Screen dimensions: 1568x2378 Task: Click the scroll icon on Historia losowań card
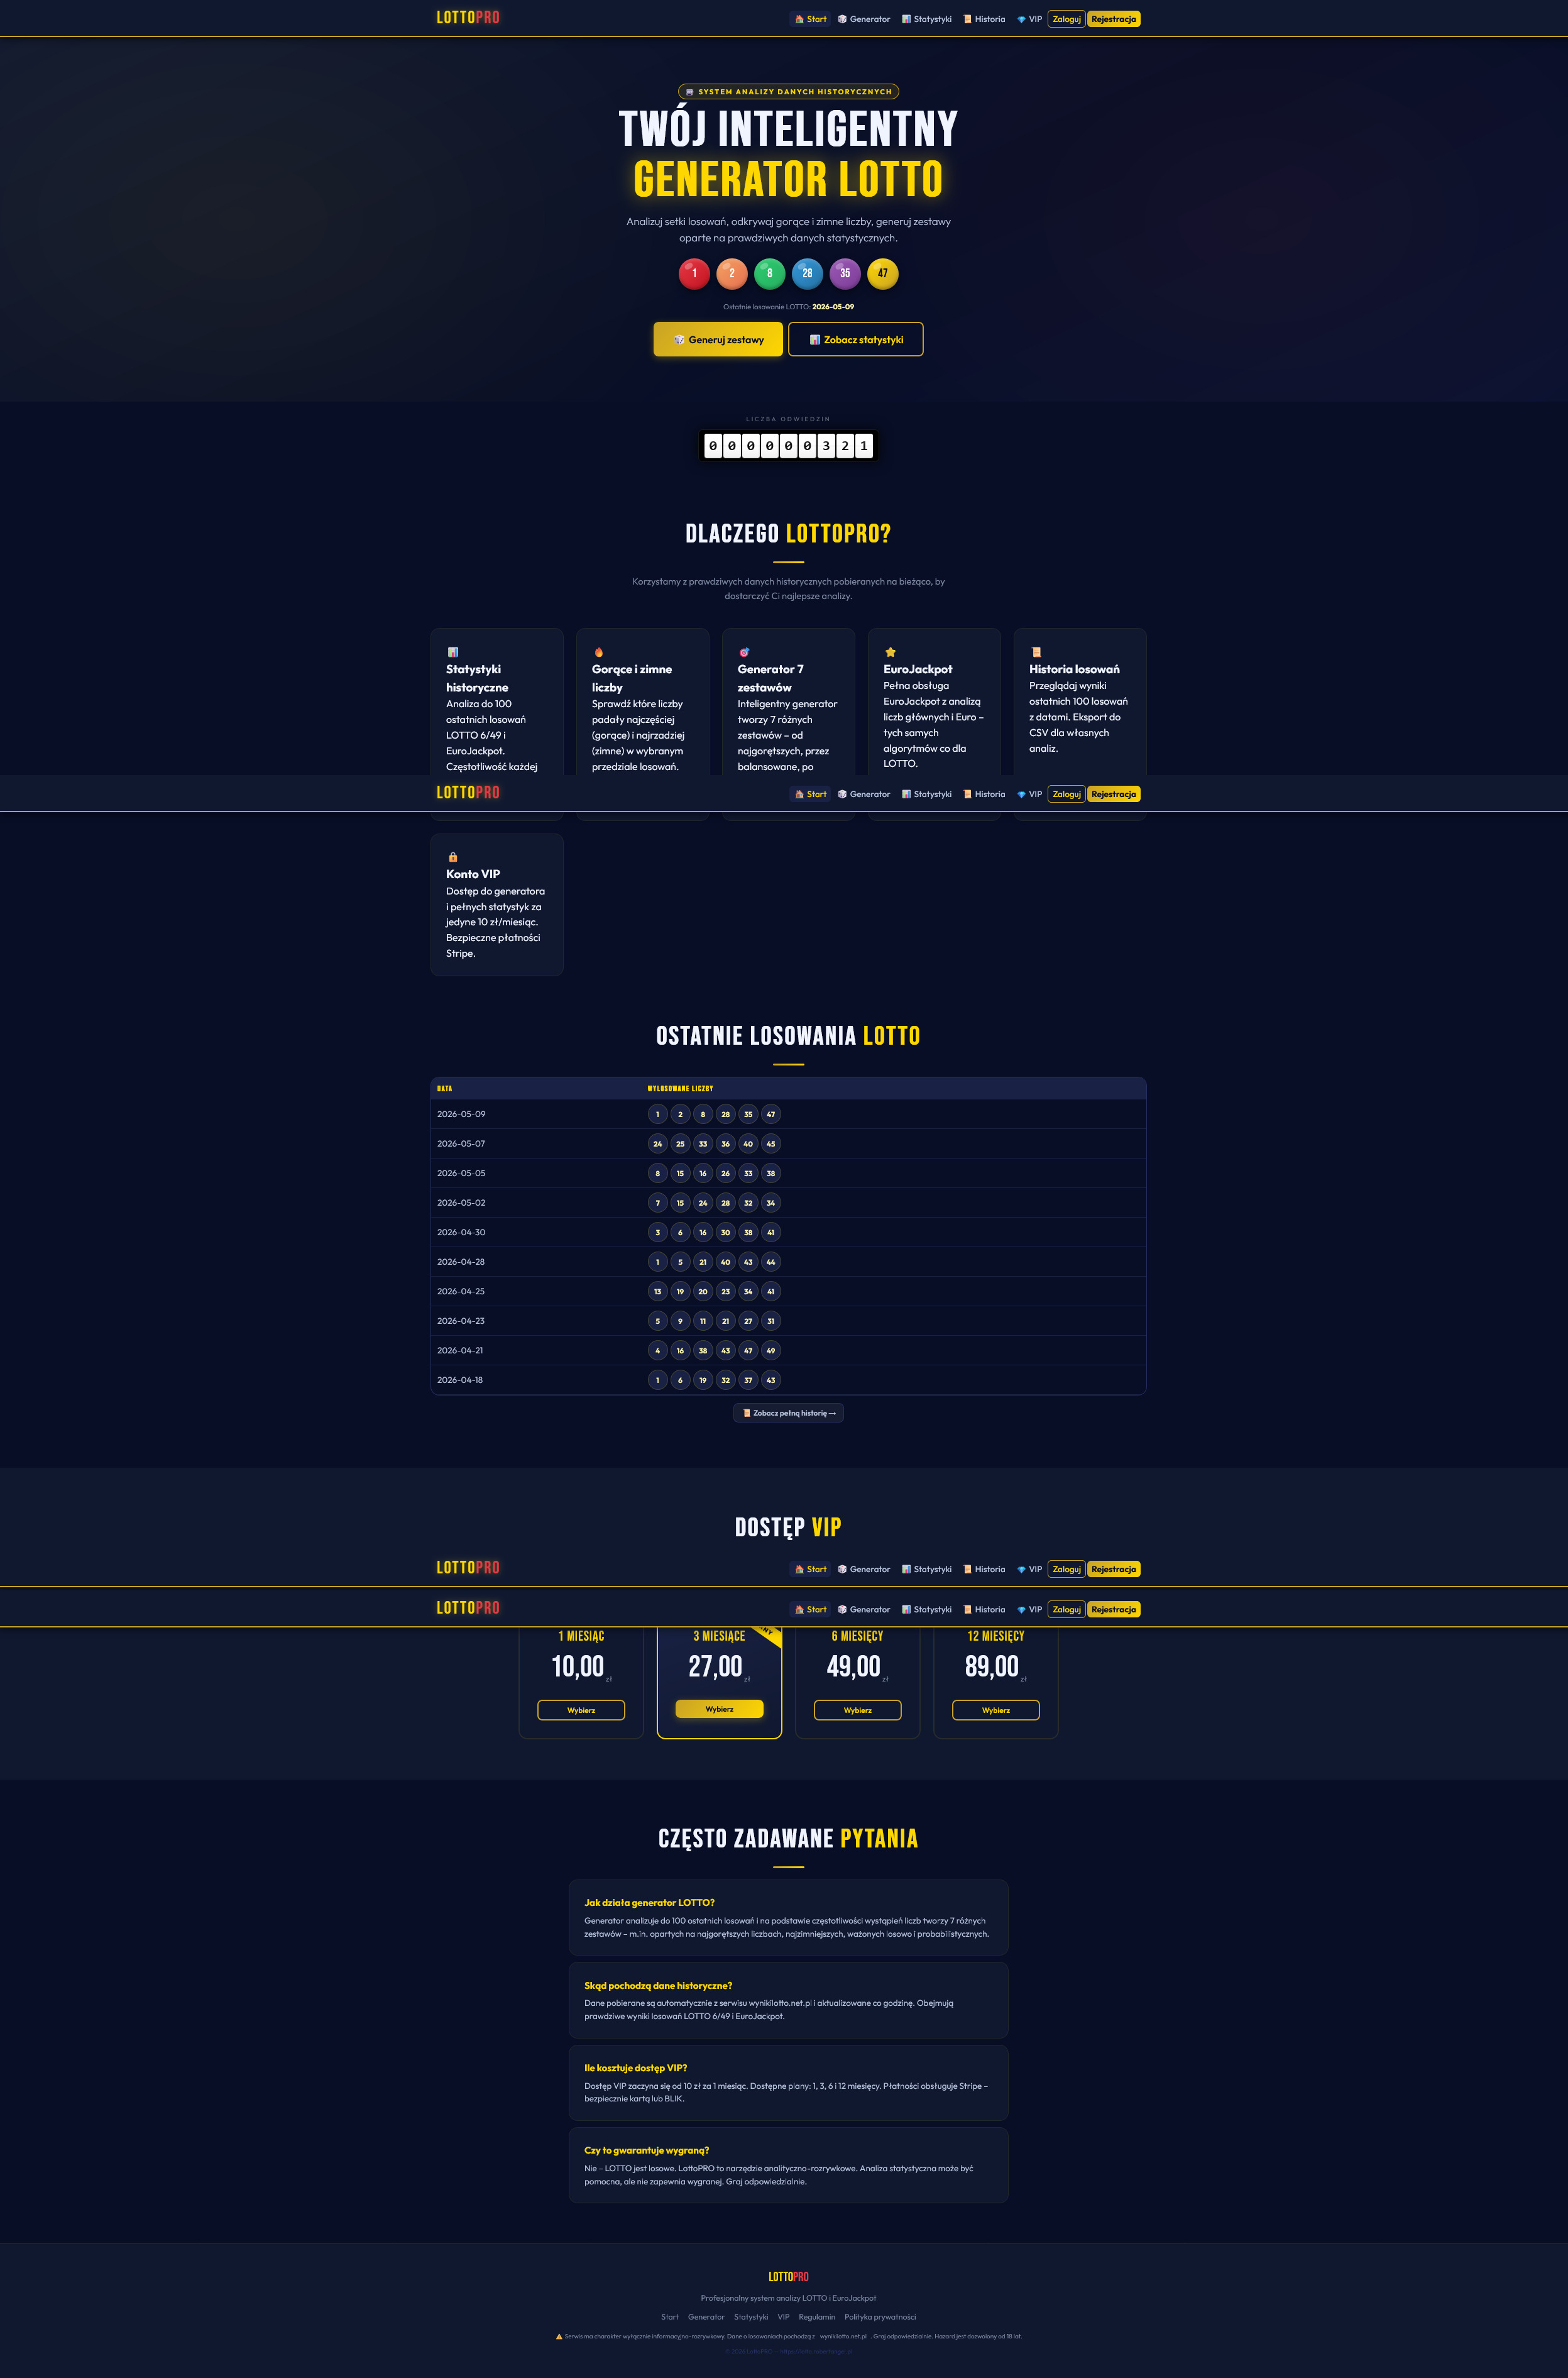coord(1036,652)
